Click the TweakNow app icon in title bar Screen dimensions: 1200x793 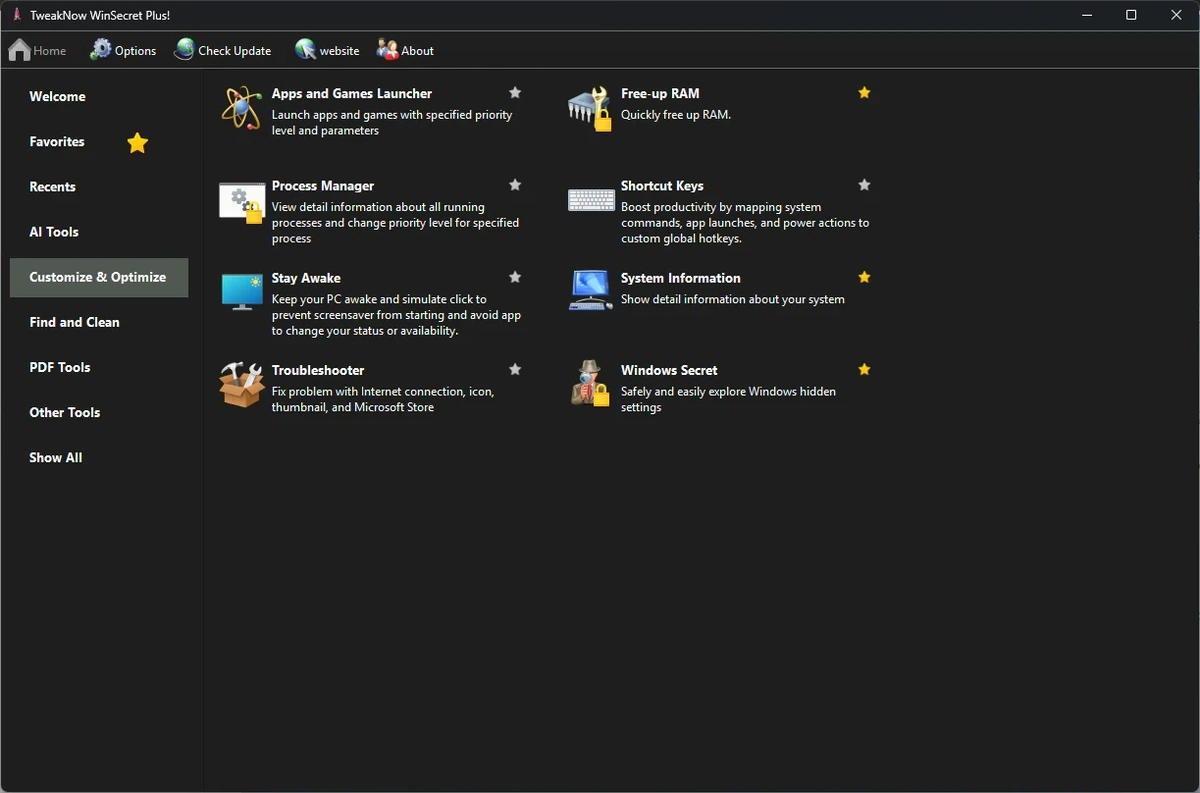(16, 15)
